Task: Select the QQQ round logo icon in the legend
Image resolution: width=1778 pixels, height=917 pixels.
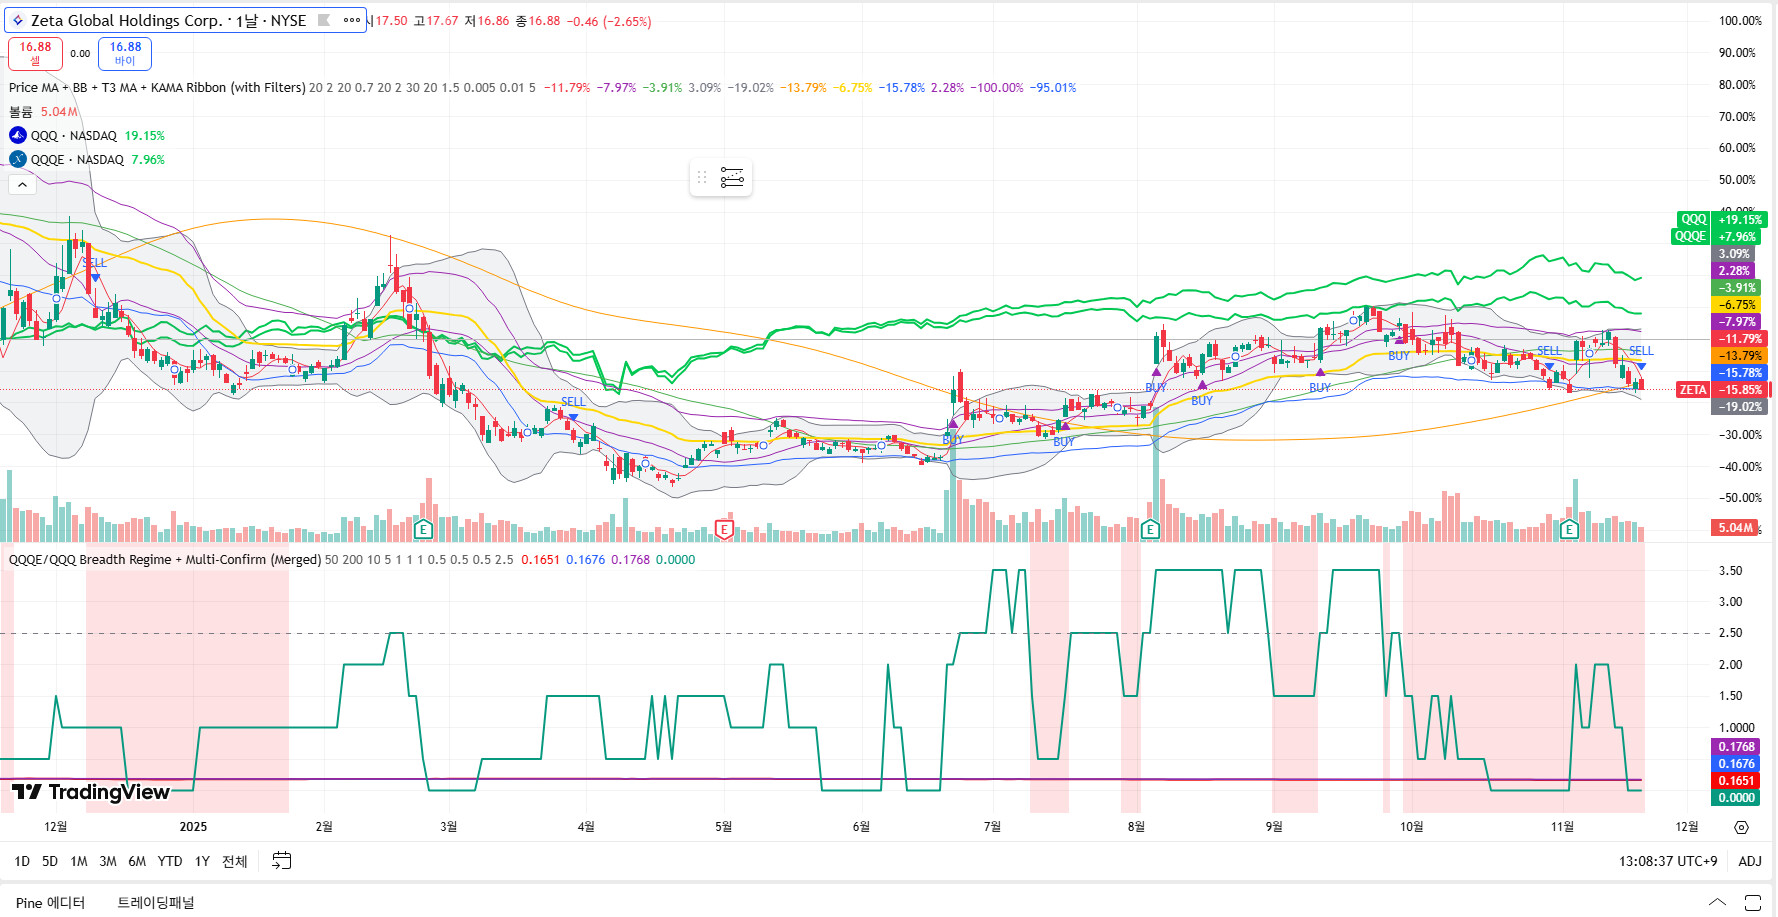Action: pos(18,135)
